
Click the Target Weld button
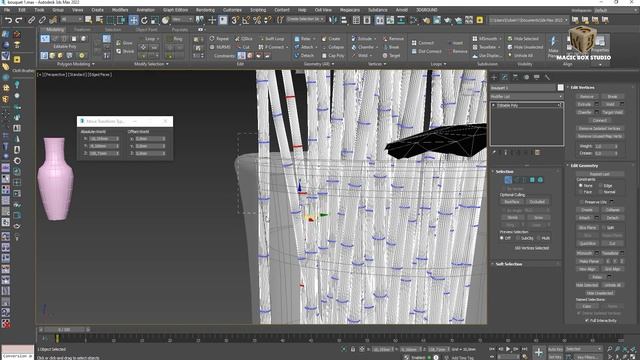[613, 112]
